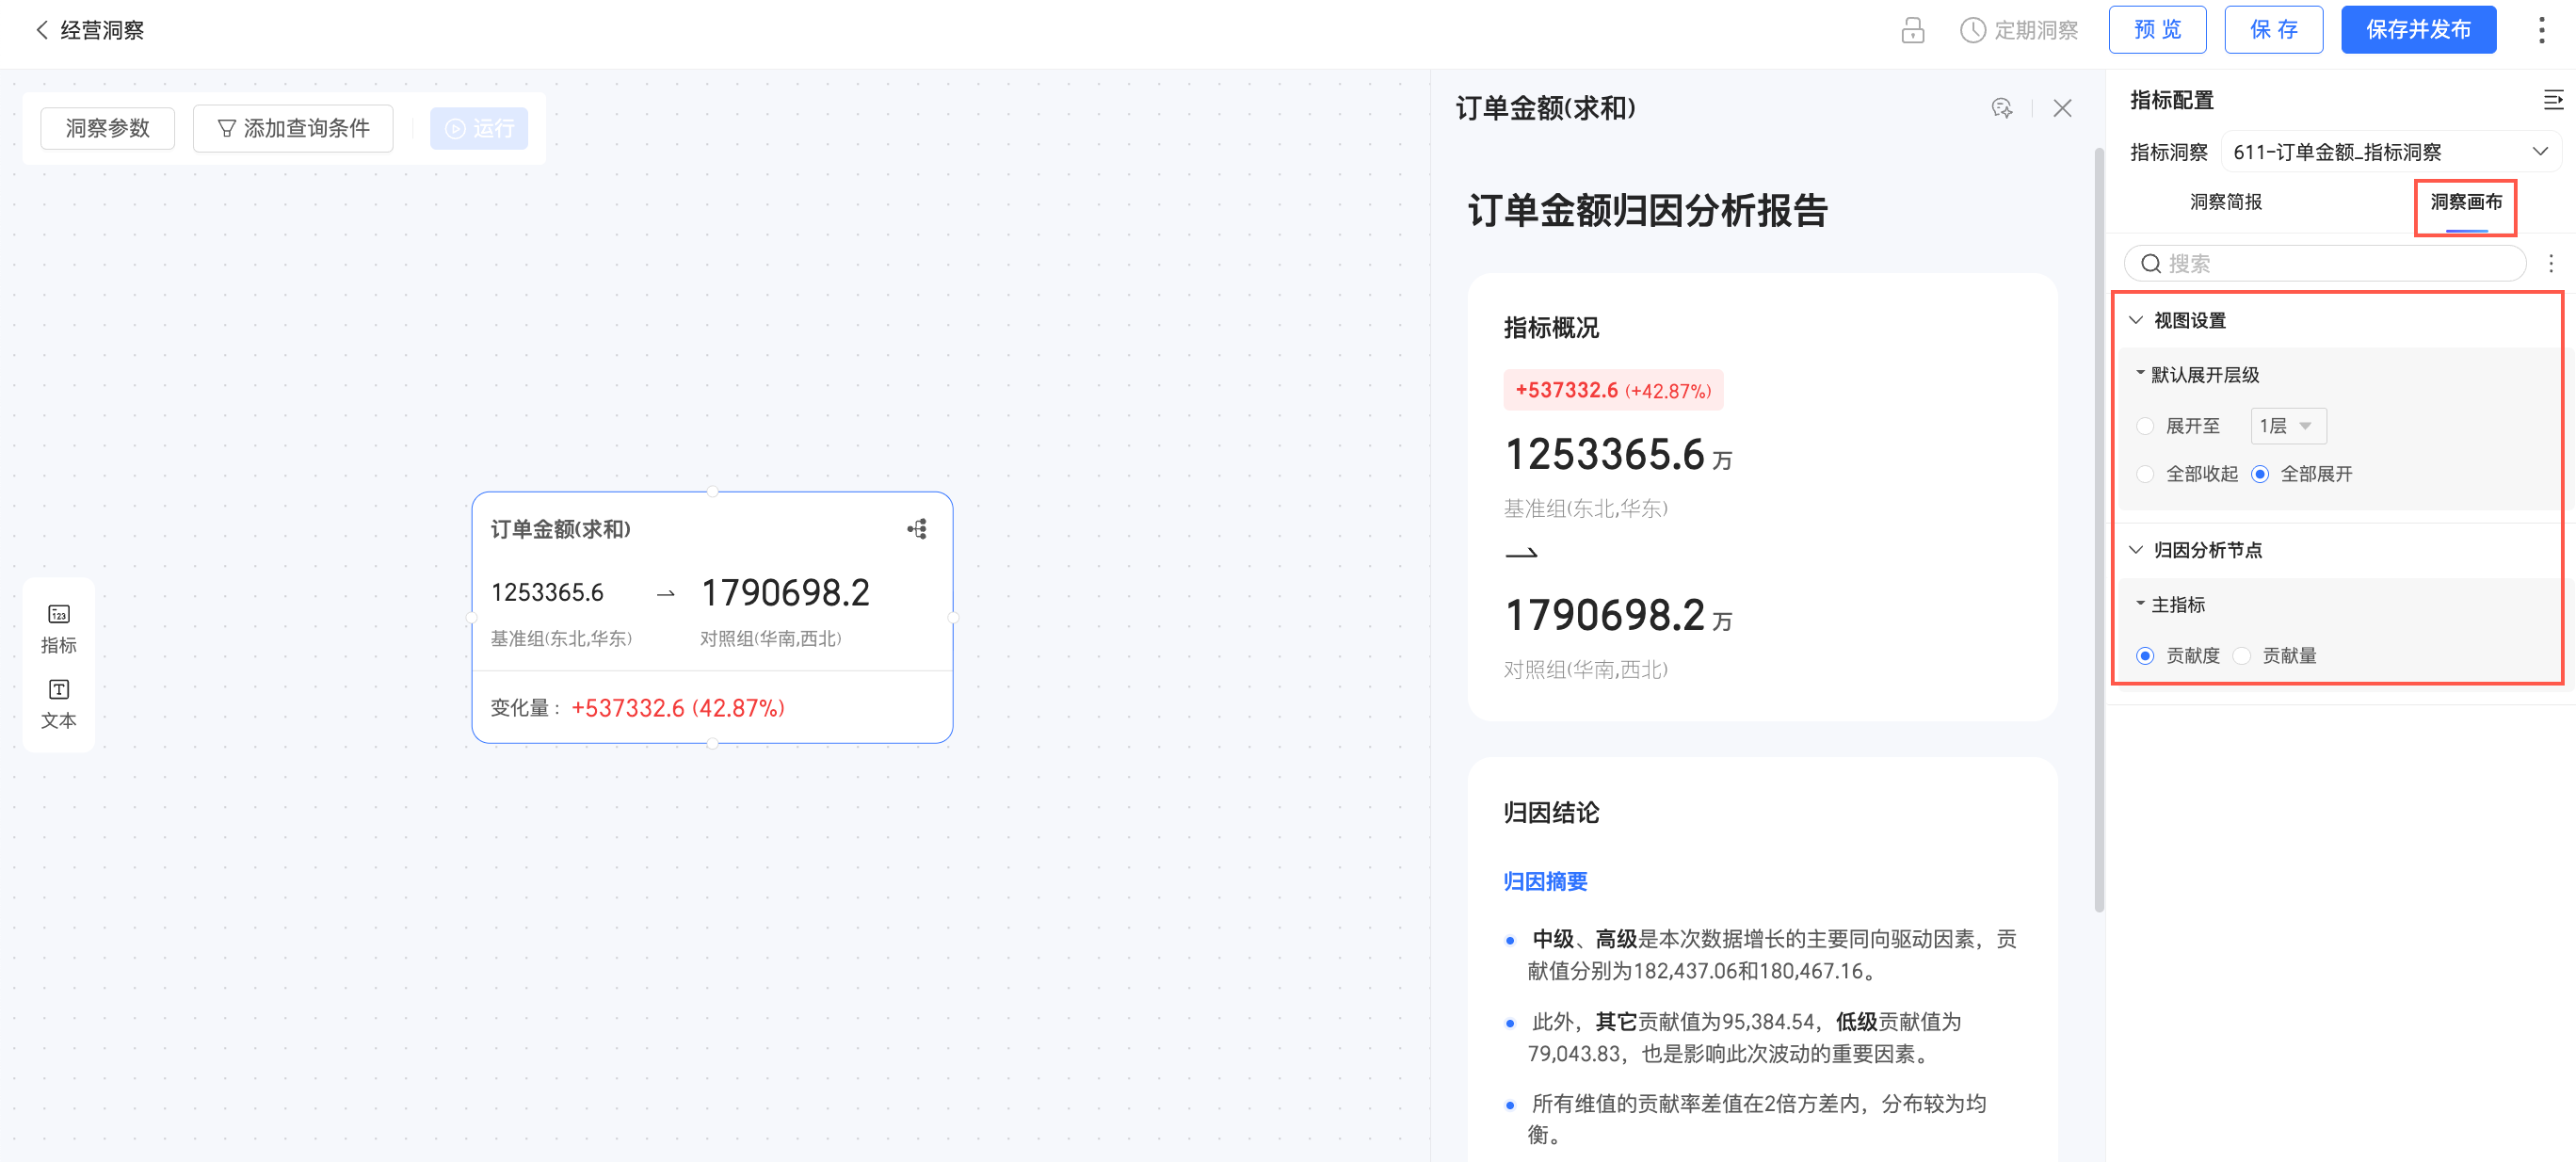Viewport: 2576px width, 1162px height.
Task: Collapse the 视图设置 section
Action: [x=2136, y=320]
